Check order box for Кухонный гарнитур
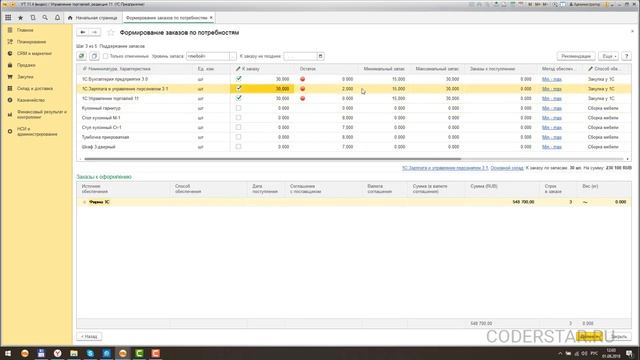Viewport: 640px width, 360px height. (x=239, y=108)
